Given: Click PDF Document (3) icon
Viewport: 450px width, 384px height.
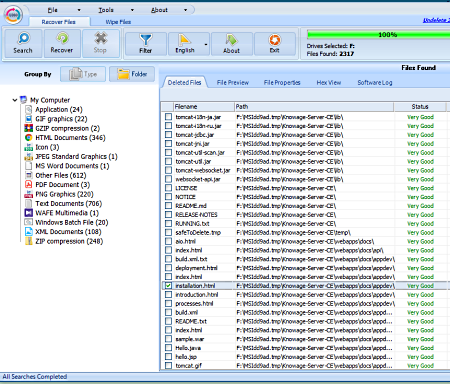Looking at the screenshot, I should click(29, 184).
